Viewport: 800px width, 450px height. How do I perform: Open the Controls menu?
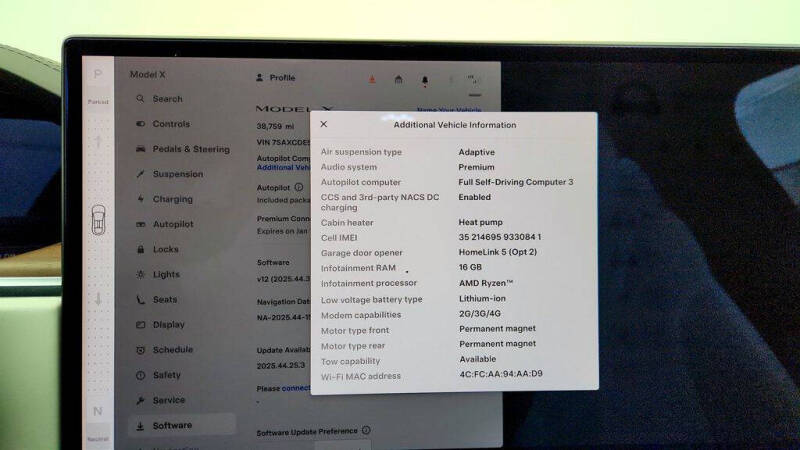[170, 124]
